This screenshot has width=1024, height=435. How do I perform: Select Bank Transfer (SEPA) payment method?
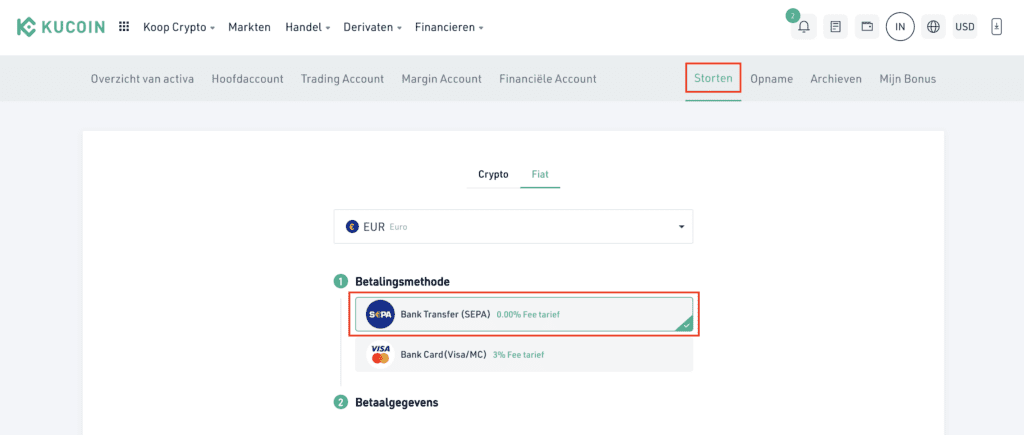[x=524, y=314]
